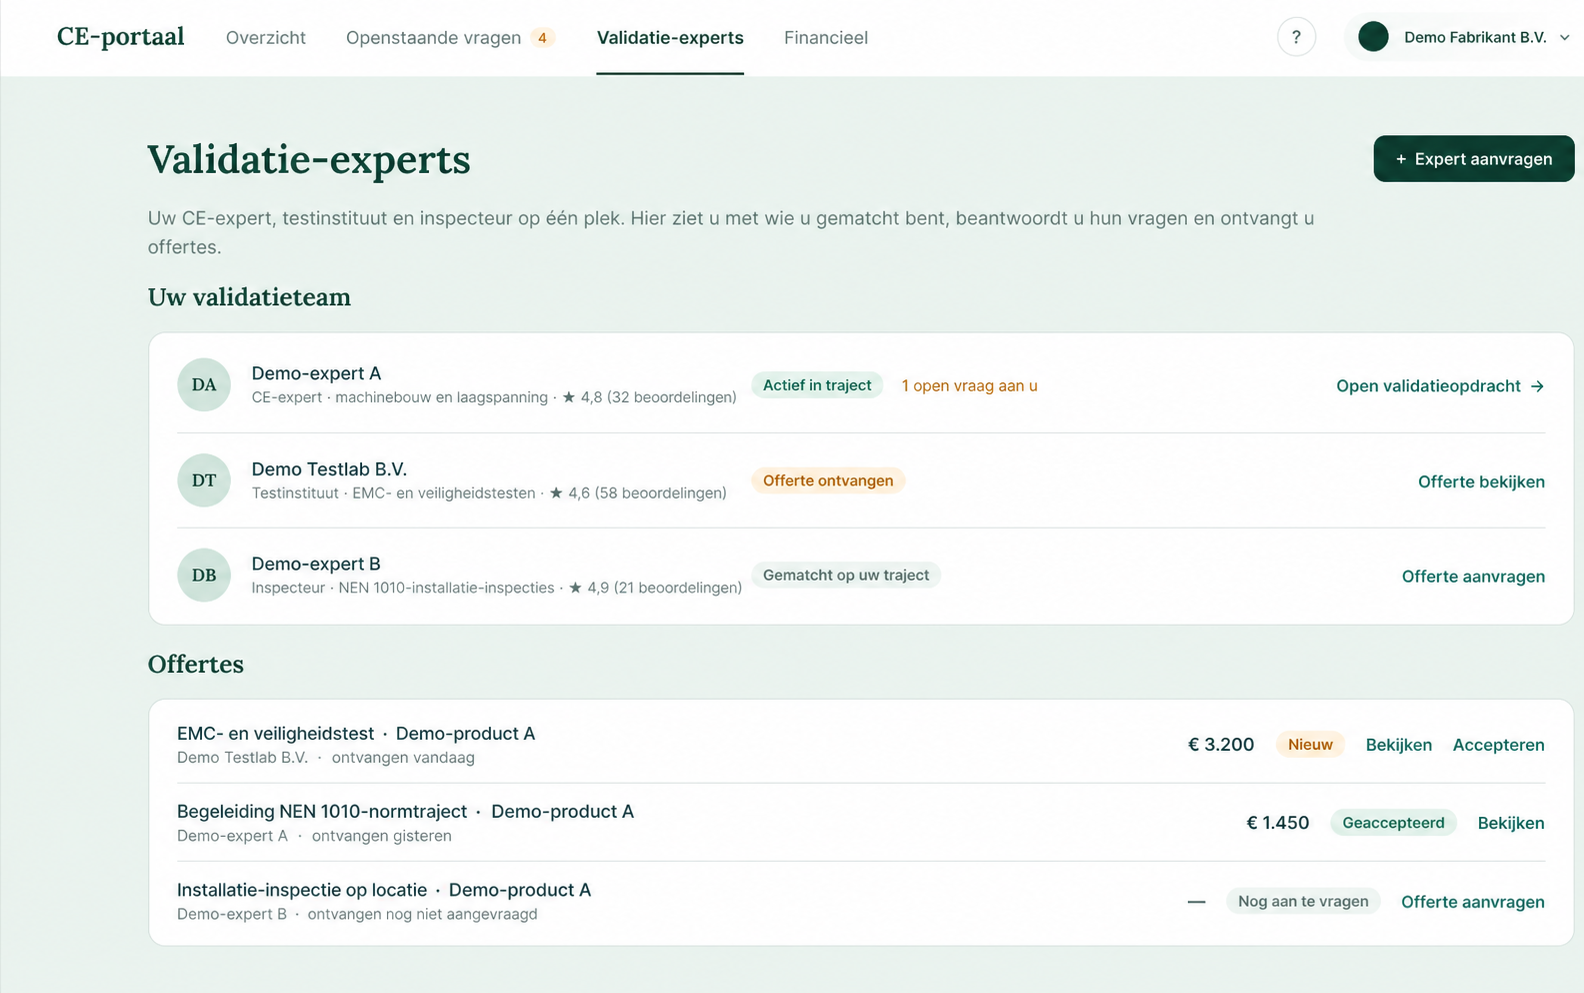Click Offerte bekijken for Demo Testlab B.V.
Viewport: 1584px width, 993px height.
coord(1481,482)
